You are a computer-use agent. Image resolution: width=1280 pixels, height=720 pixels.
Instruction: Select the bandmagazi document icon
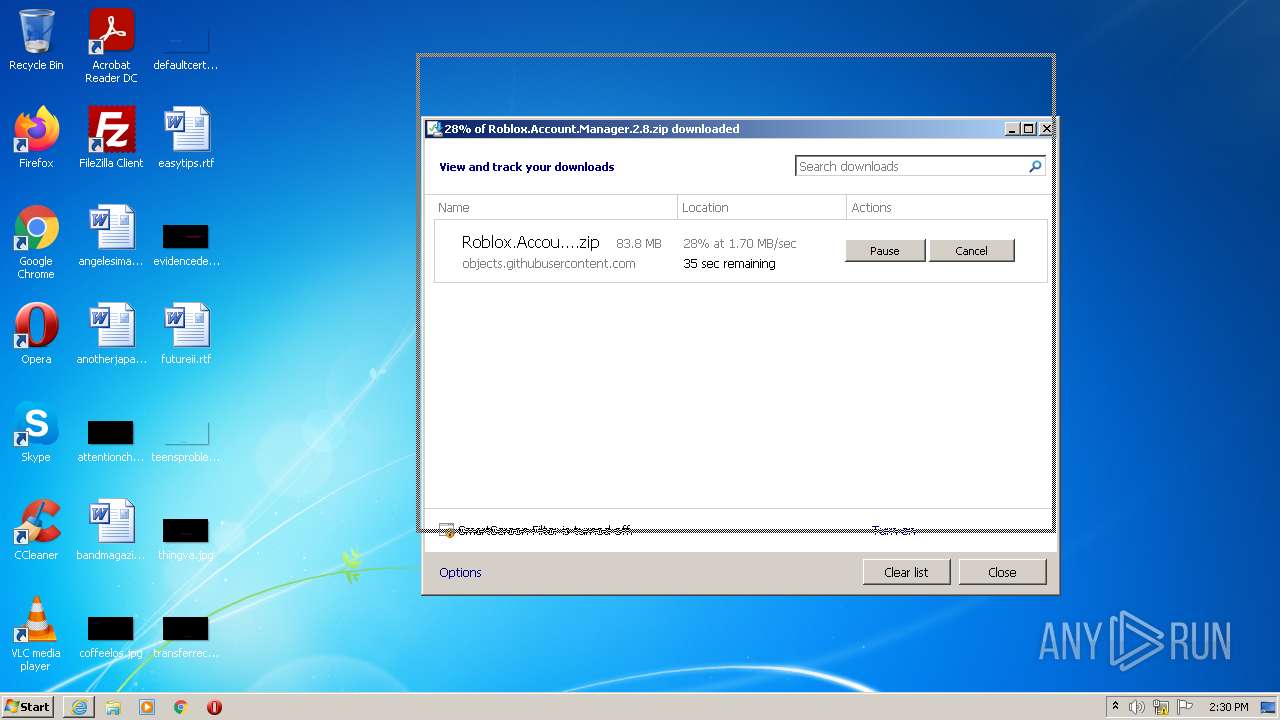[111, 530]
